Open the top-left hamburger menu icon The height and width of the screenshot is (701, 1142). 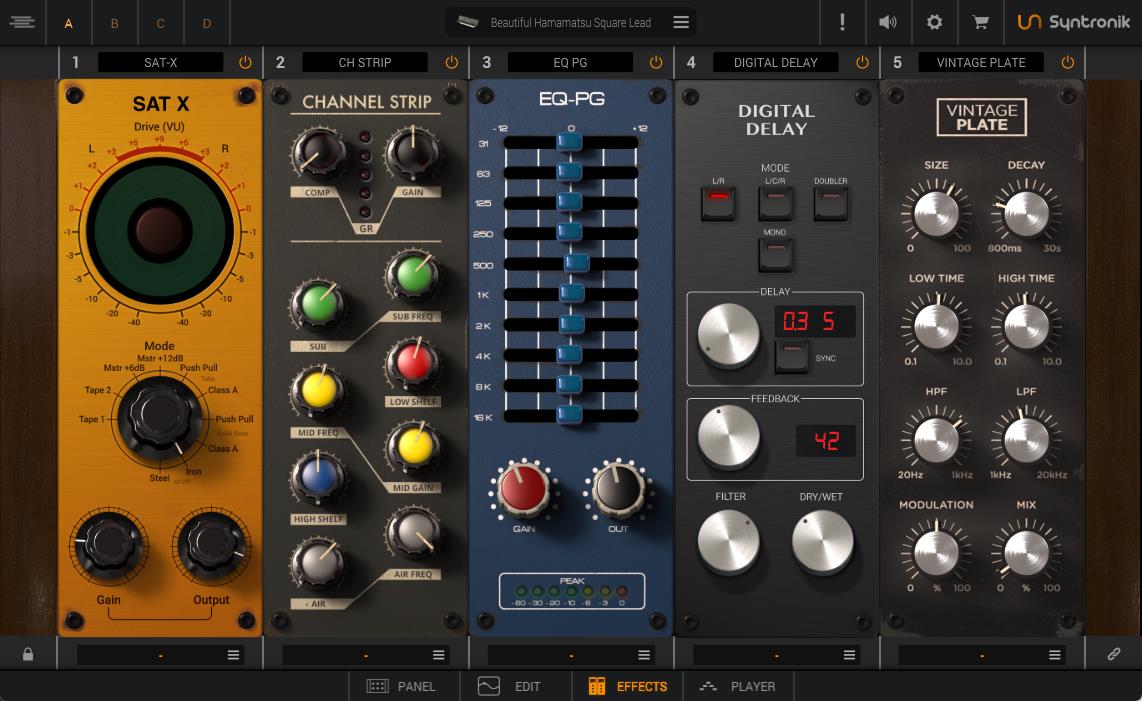point(22,22)
